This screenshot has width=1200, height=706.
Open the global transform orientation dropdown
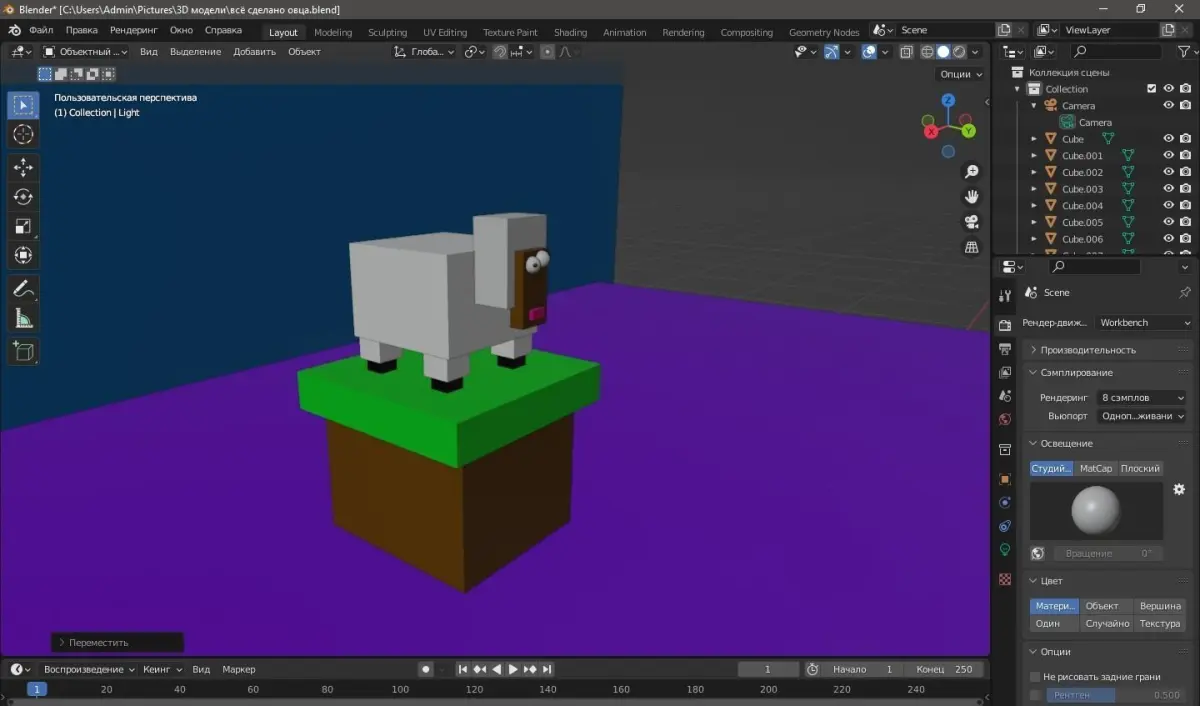click(x=424, y=52)
